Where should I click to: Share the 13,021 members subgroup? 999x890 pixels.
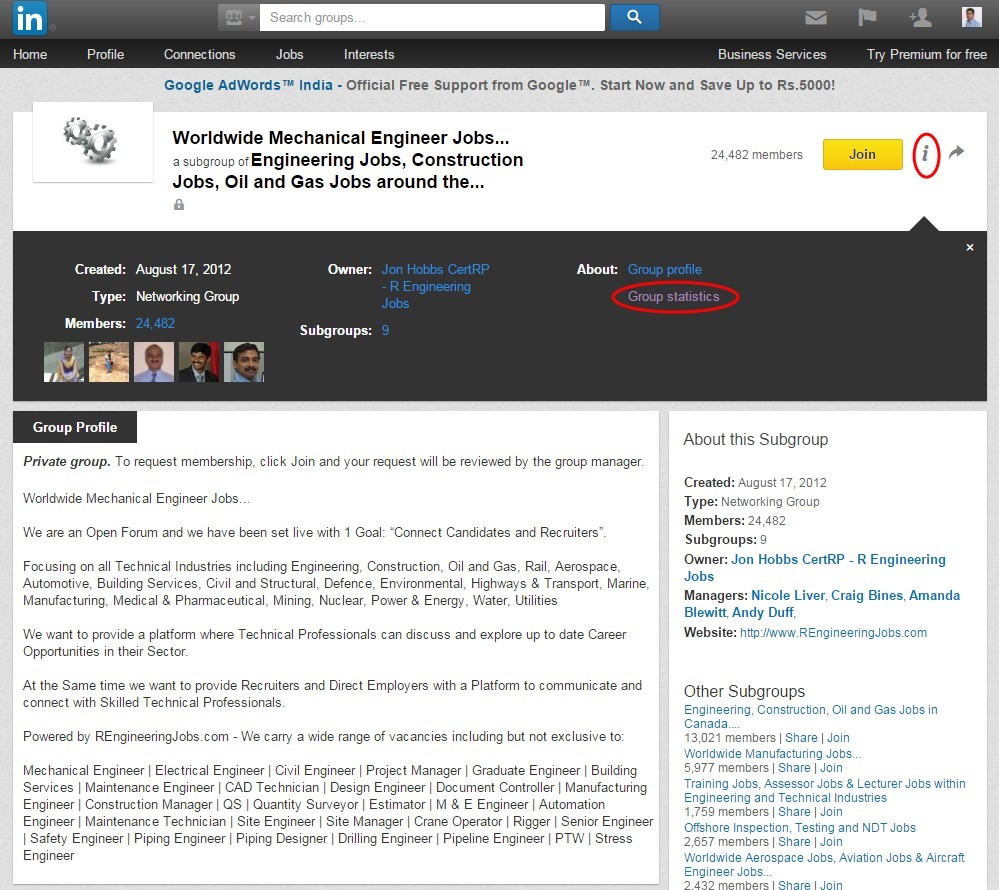[x=801, y=738]
